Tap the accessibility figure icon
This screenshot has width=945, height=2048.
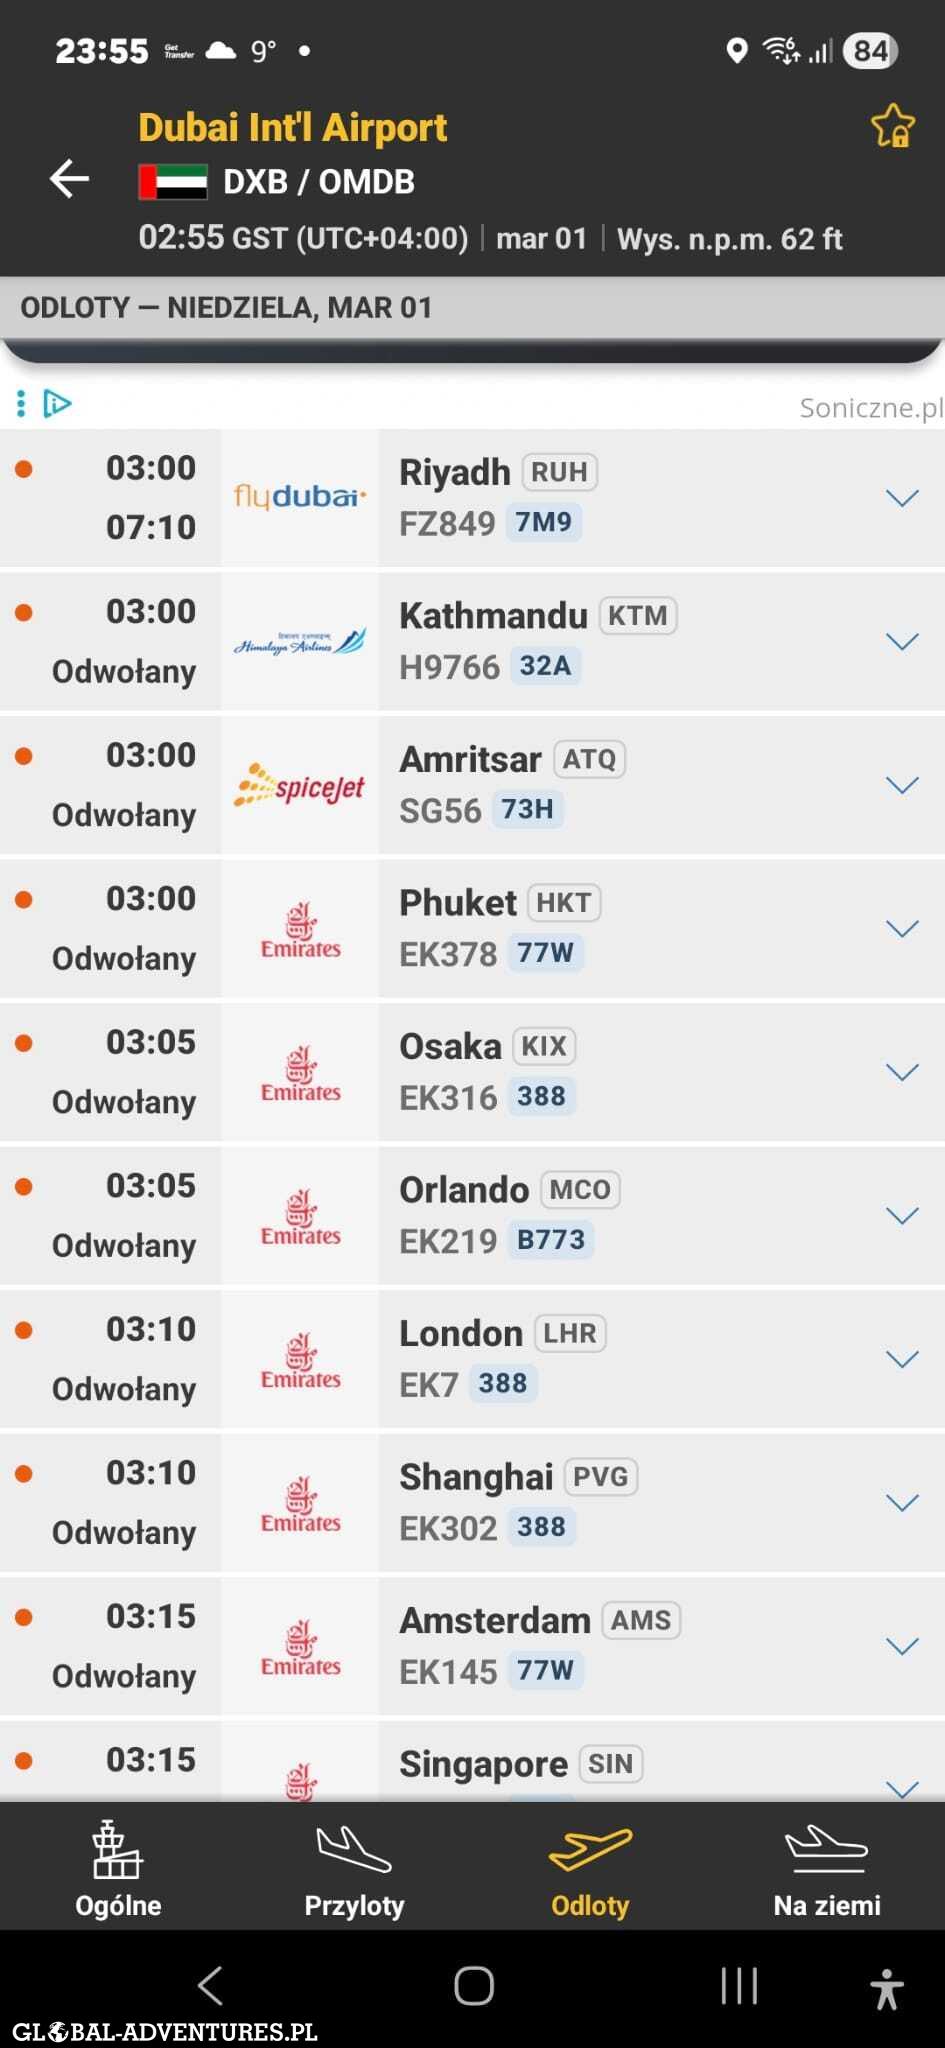886,1987
